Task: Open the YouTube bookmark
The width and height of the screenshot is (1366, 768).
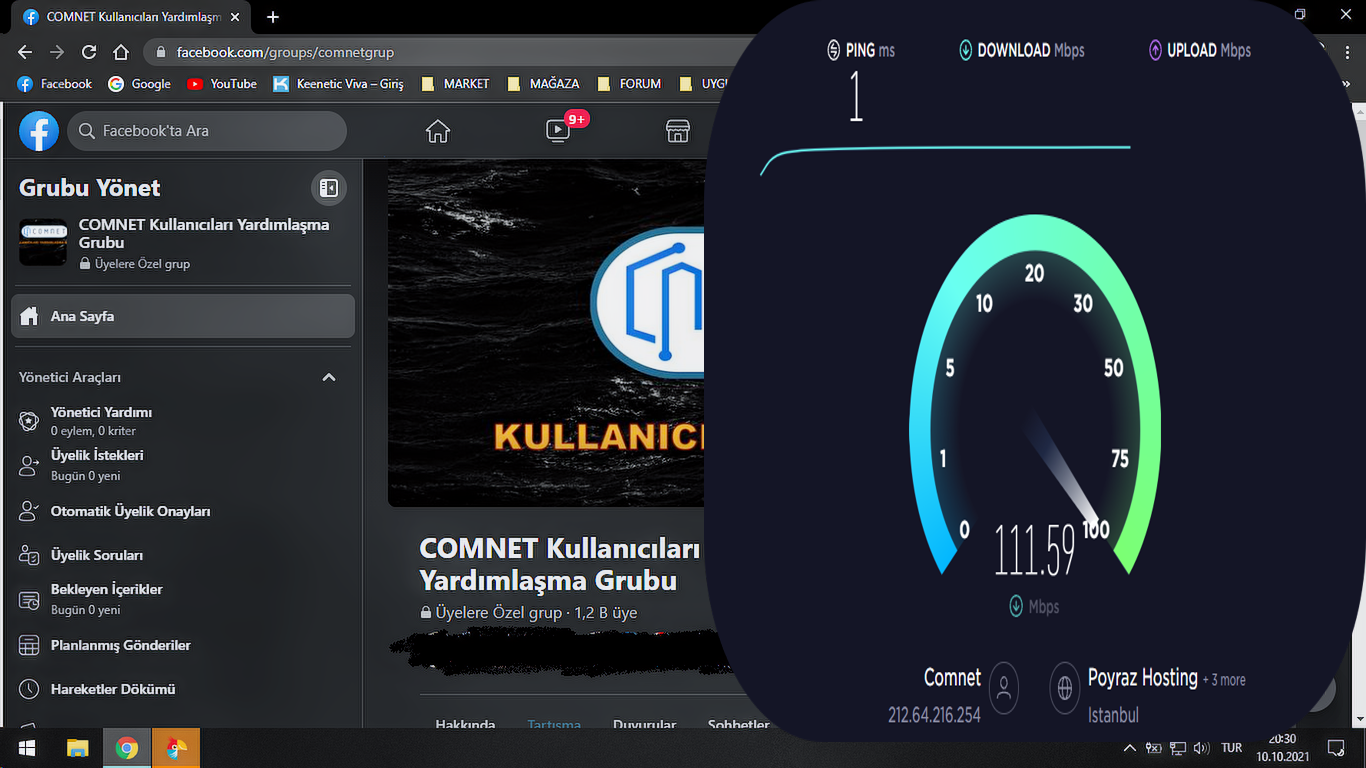Action: click(x=222, y=84)
